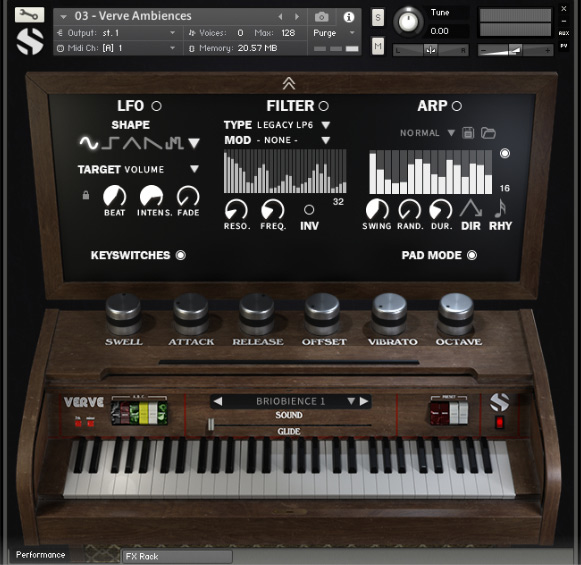Image resolution: width=581 pixels, height=565 pixels.
Task: Mute the instrument with M button
Action: (378, 46)
